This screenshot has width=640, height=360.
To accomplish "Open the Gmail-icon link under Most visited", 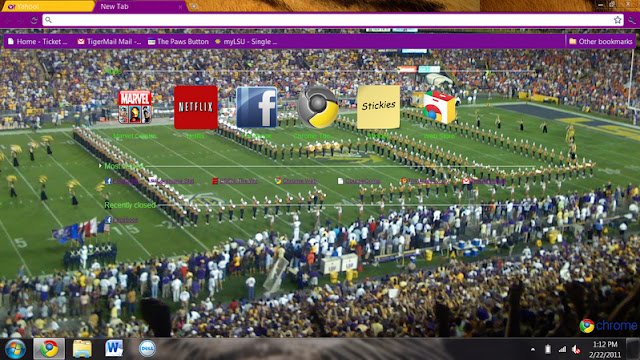I will (484, 181).
